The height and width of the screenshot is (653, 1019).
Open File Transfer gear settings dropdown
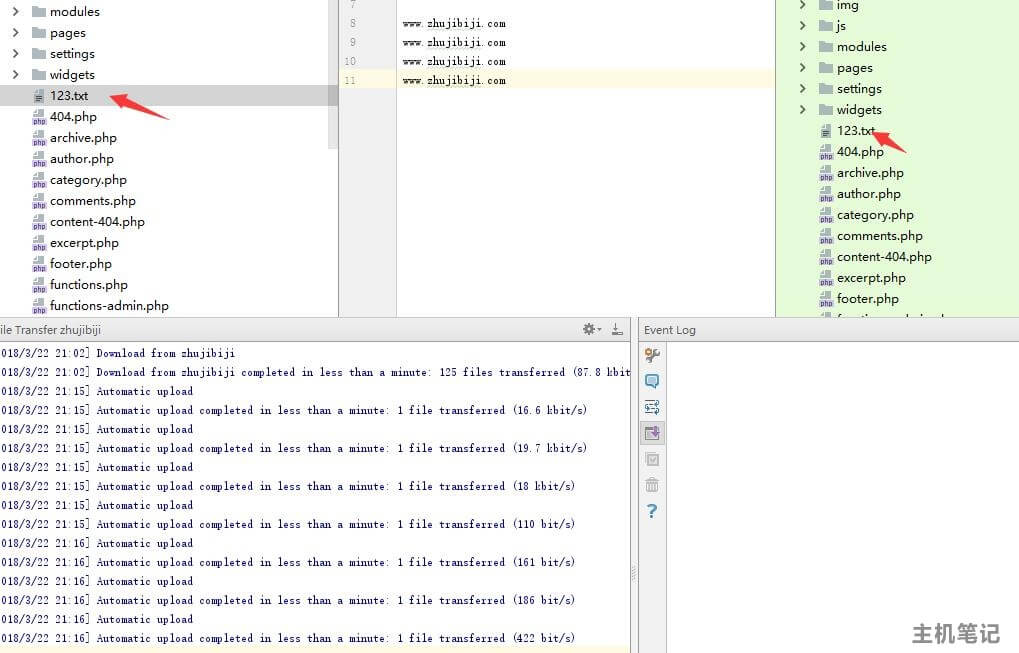pyautogui.click(x=591, y=329)
